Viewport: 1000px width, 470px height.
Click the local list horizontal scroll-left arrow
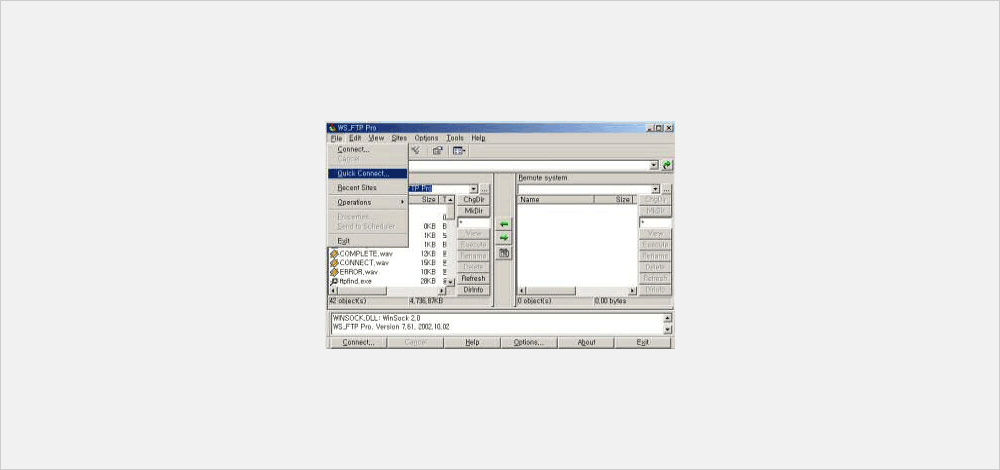pyautogui.click(x=333, y=291)
